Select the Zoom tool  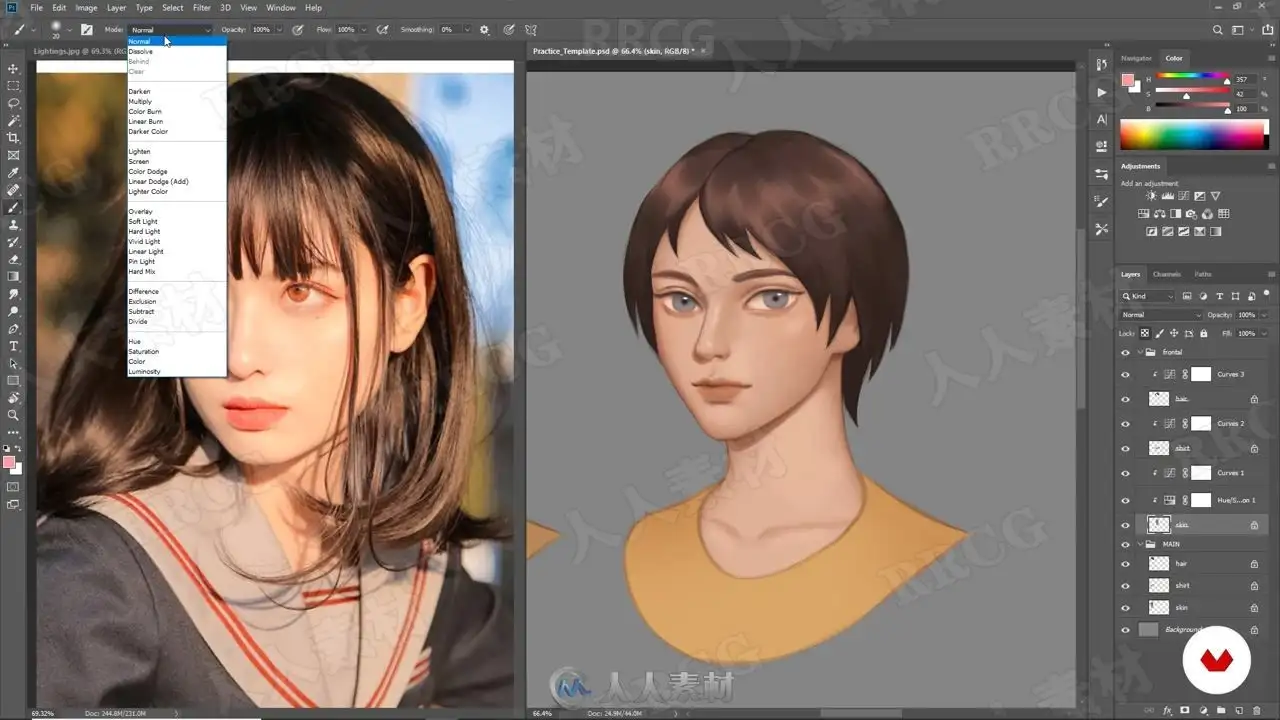(x=13, y=415)
